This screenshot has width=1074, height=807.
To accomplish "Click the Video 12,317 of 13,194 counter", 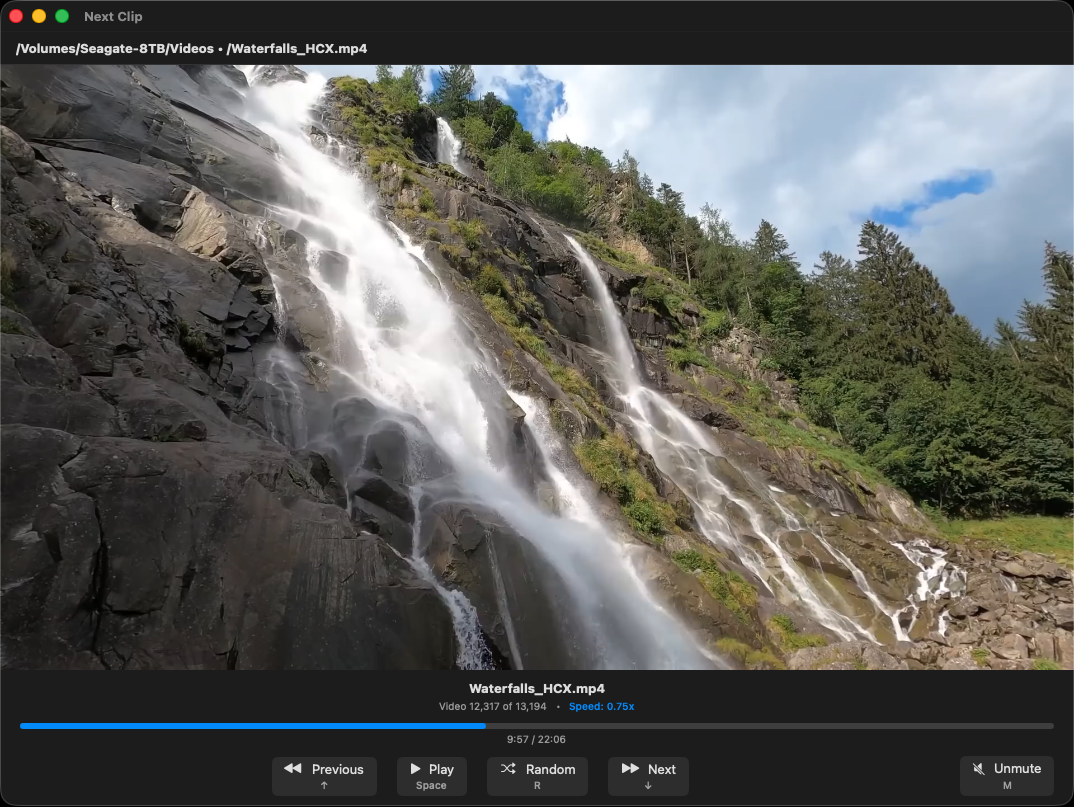I will click(493, 707).
